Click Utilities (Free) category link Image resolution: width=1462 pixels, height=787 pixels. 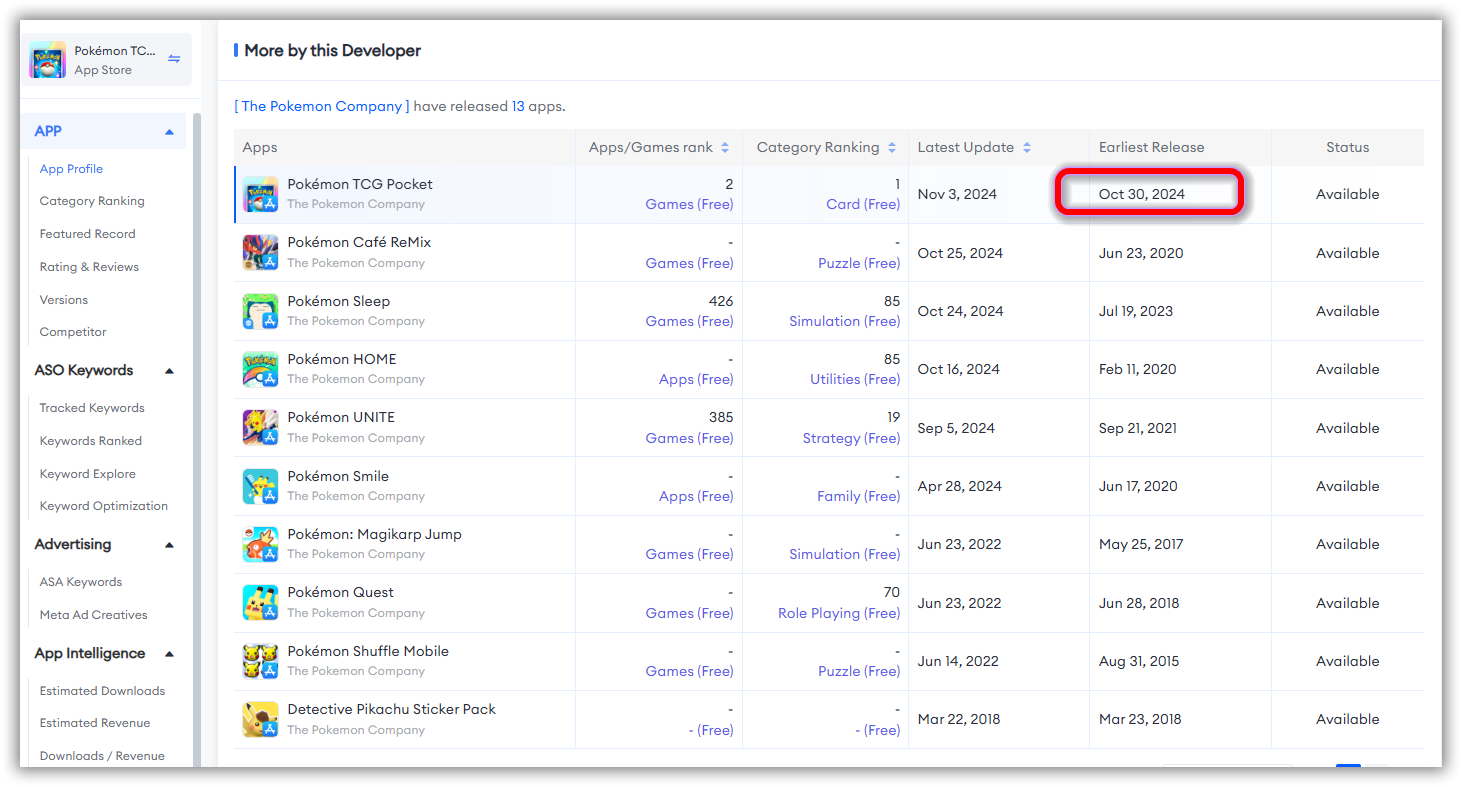coord(855,379)
